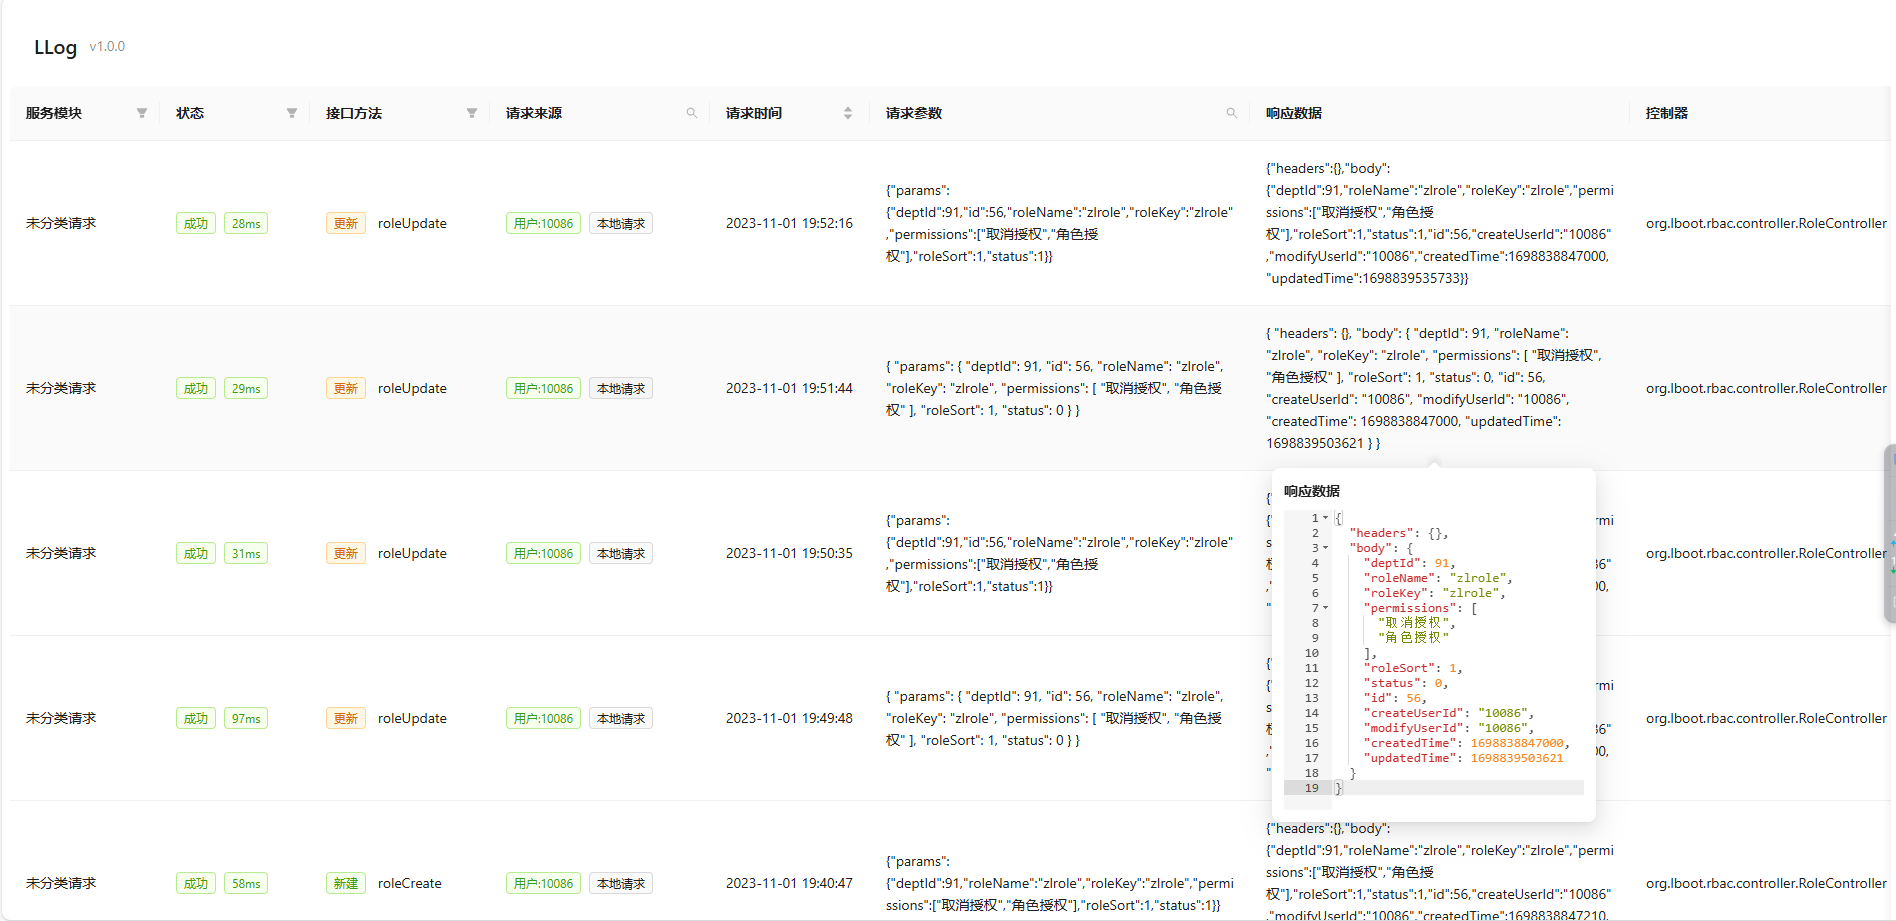Click 本地请求 tag in the 19:50:35 row
Image resolution: width=1896 pixels, height=921 pixels.
click(x=621, y=553)
